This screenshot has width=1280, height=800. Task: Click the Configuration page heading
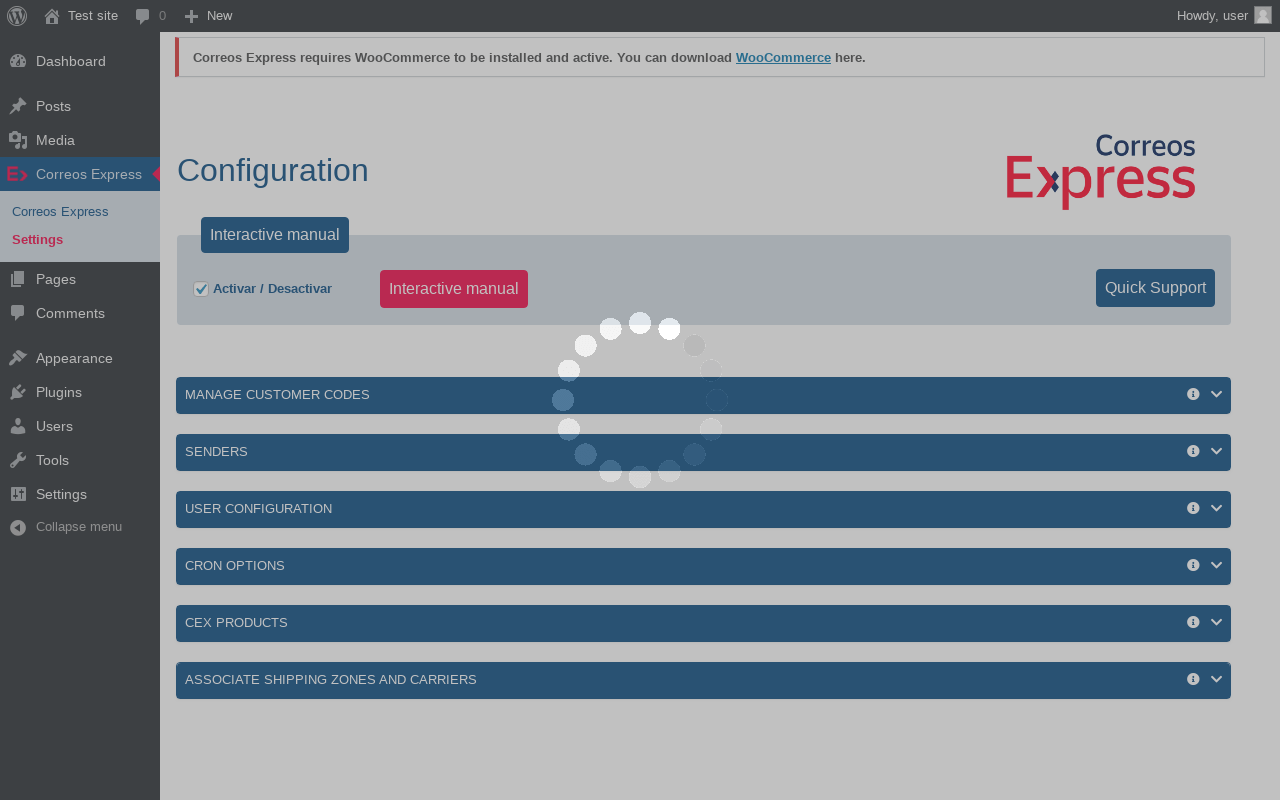(273, 170)
